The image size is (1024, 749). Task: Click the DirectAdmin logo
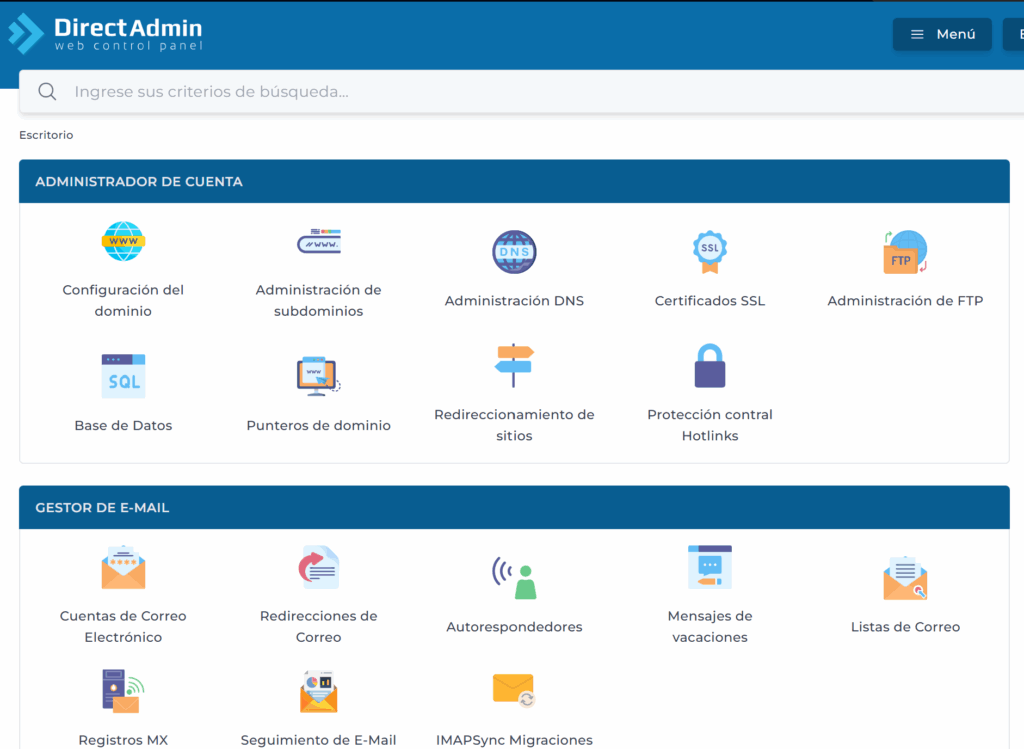pos(105,33)
